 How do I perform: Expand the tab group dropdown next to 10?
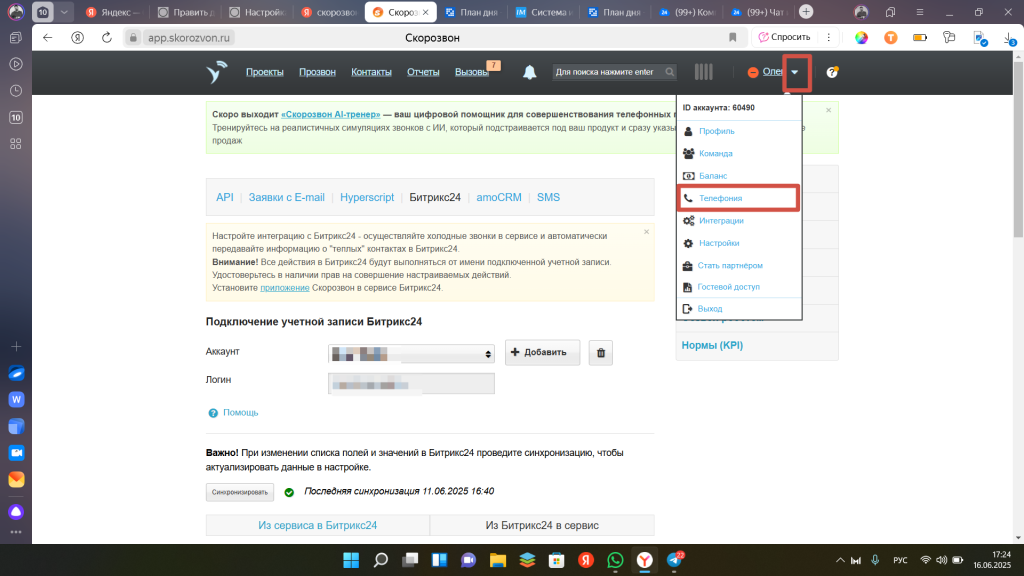64,12
